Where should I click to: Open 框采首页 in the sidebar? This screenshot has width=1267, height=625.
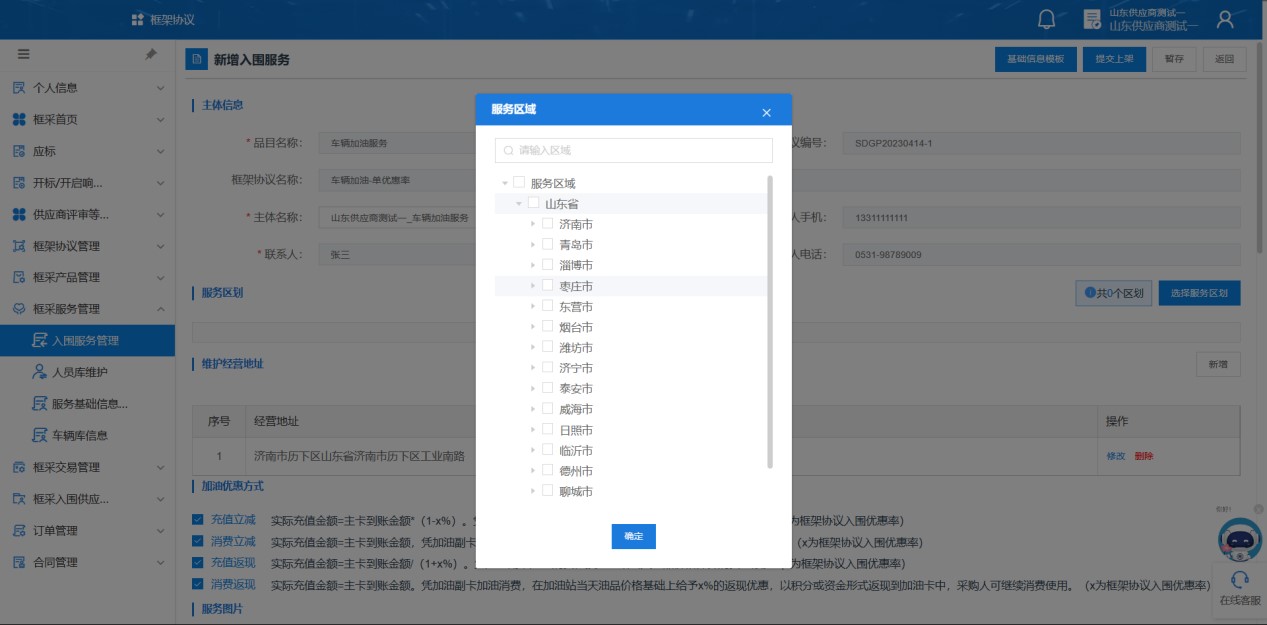click(x=87, y=119)
